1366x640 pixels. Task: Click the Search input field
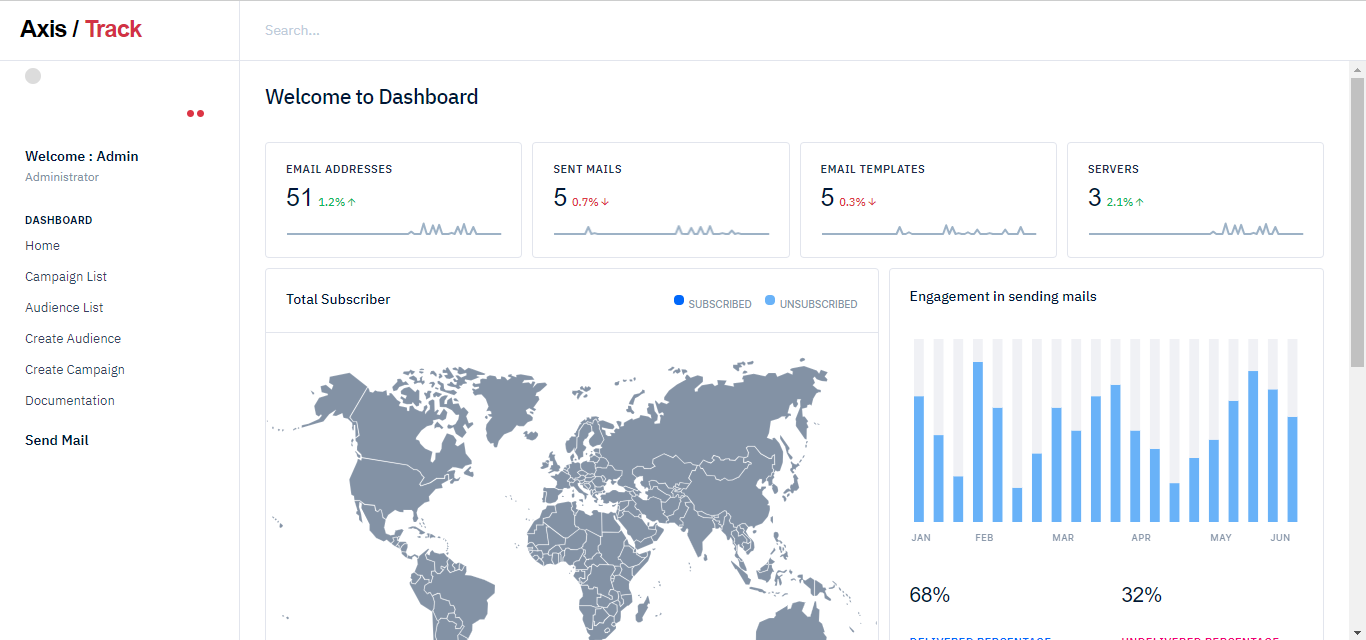(x=700, y=31)
